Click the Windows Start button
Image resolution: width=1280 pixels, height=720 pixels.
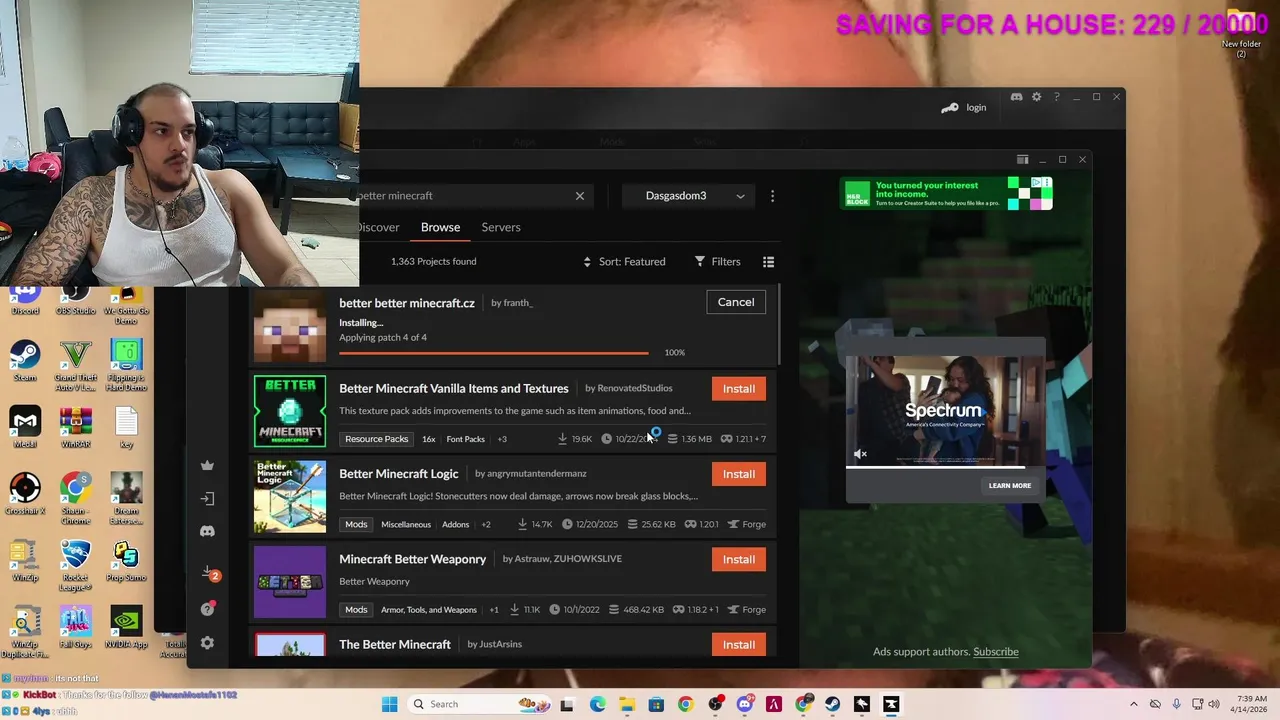389,704
